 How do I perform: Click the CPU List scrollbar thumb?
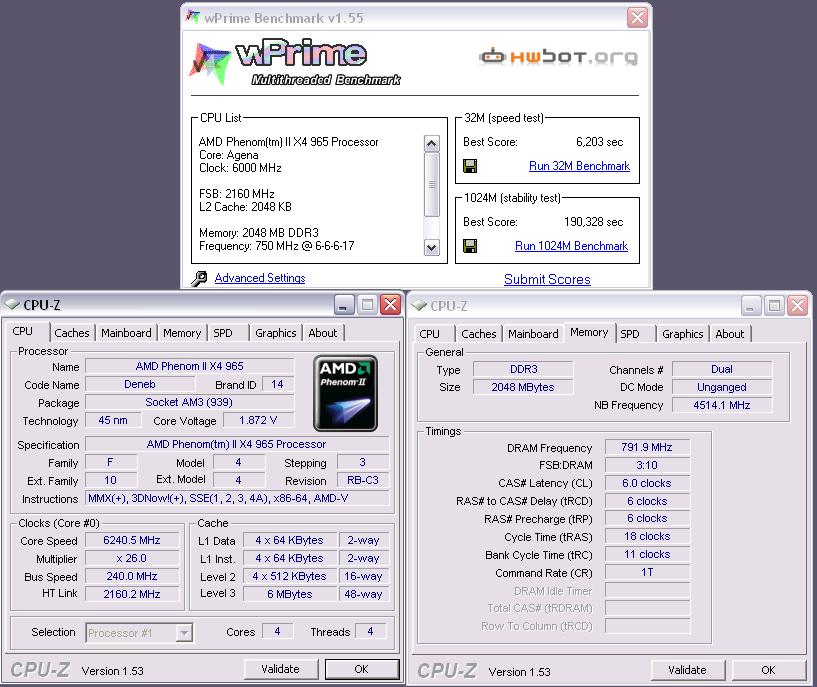click(x=431, y=184)
